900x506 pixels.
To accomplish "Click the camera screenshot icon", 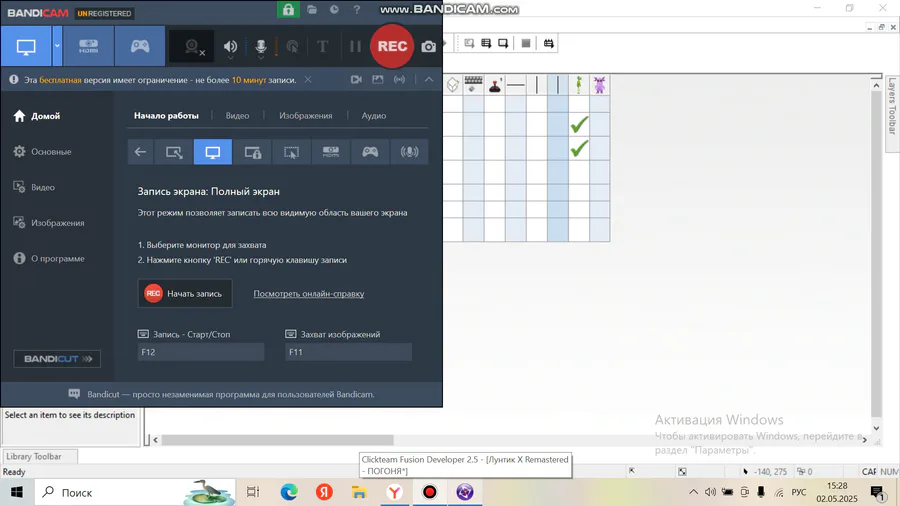I will [428, 47].
